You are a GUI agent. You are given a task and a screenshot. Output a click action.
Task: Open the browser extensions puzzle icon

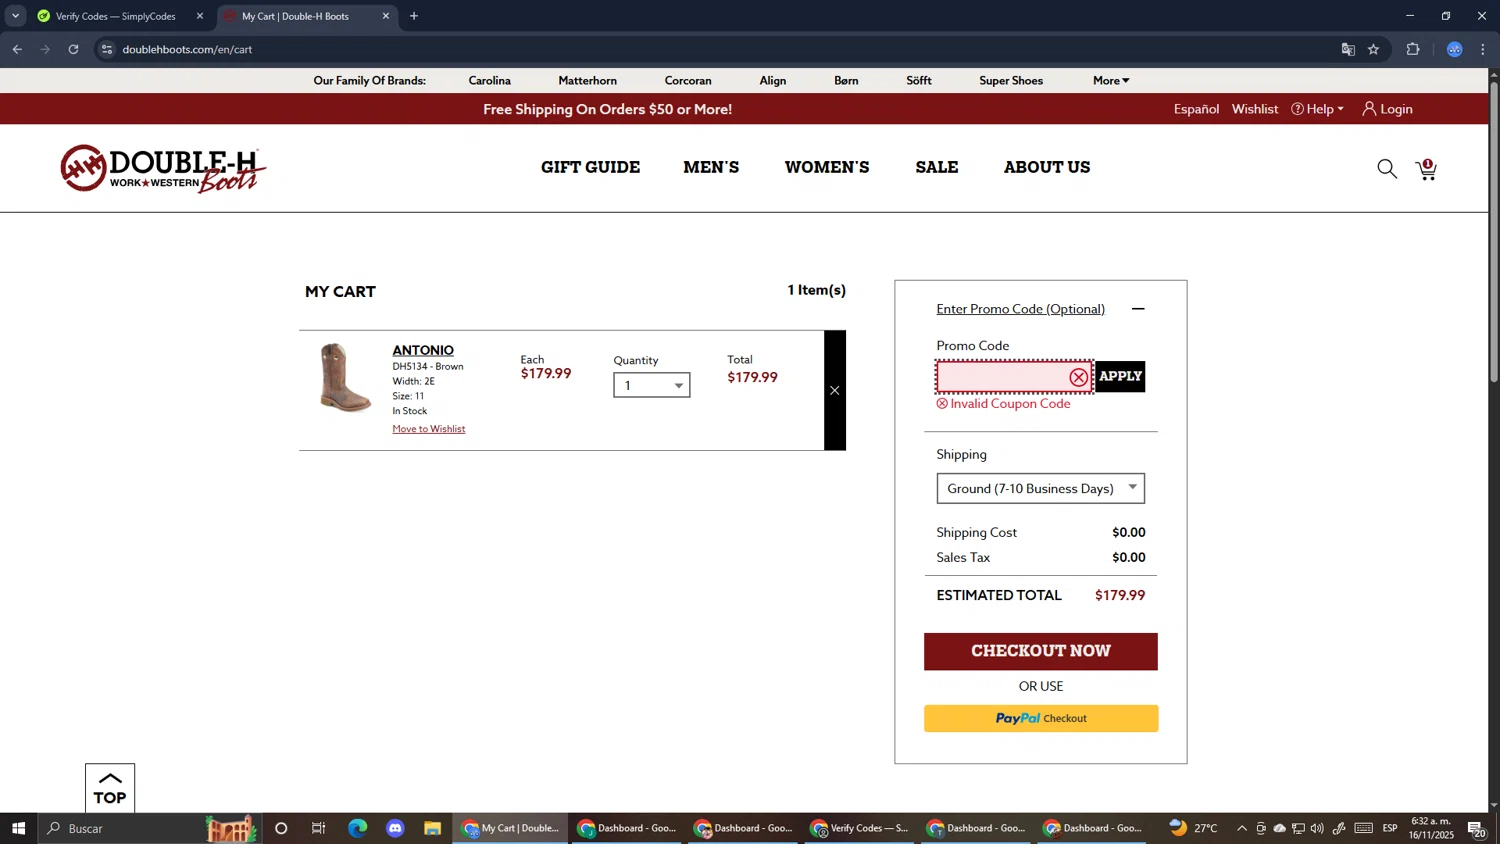tap(1413, 49)
